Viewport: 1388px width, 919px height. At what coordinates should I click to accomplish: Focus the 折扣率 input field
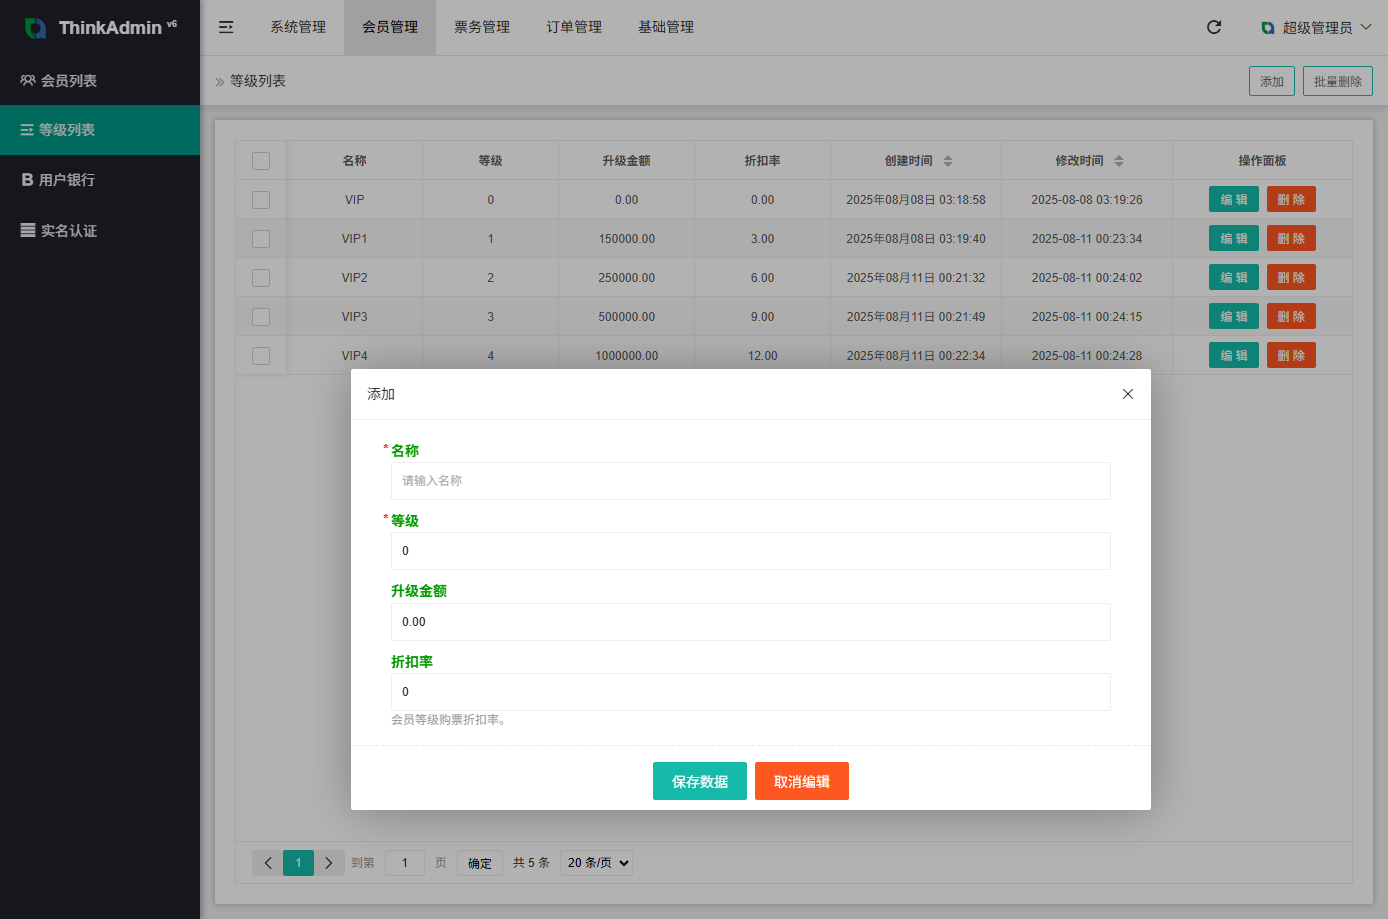click(751, 692)
